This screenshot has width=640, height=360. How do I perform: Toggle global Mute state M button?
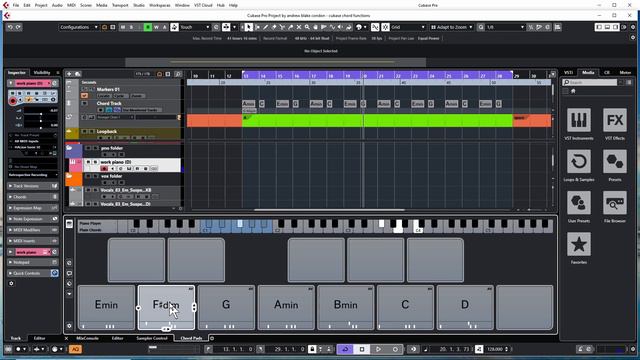[123, 27]
